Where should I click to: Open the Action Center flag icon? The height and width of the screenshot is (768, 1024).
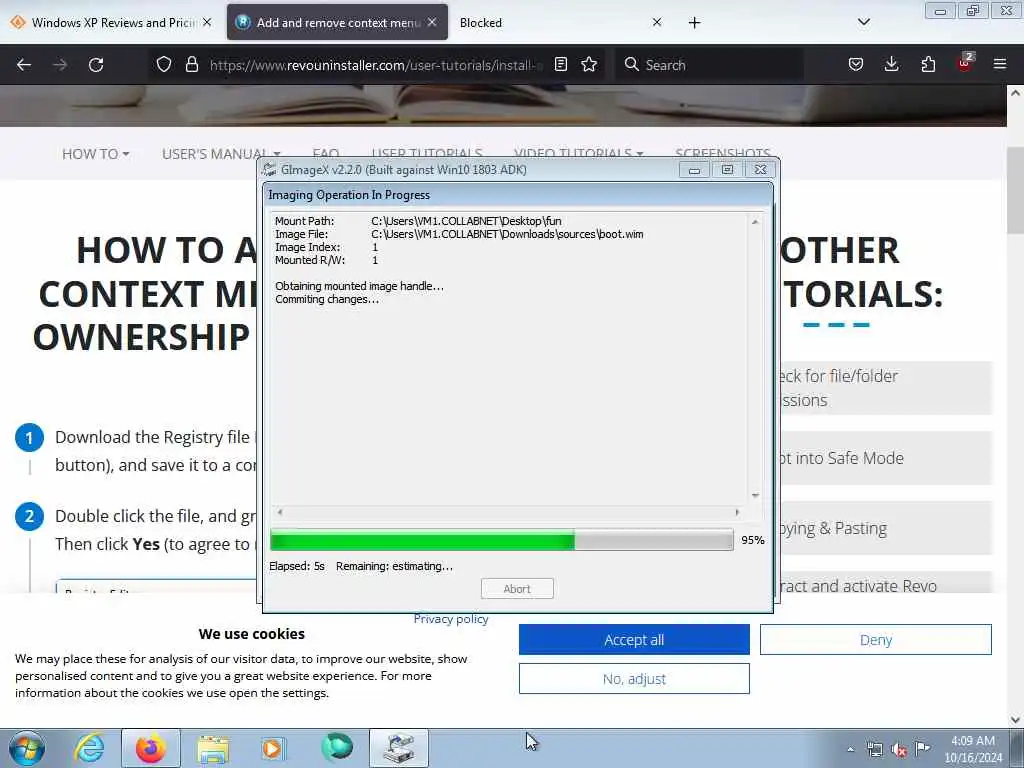922,748
